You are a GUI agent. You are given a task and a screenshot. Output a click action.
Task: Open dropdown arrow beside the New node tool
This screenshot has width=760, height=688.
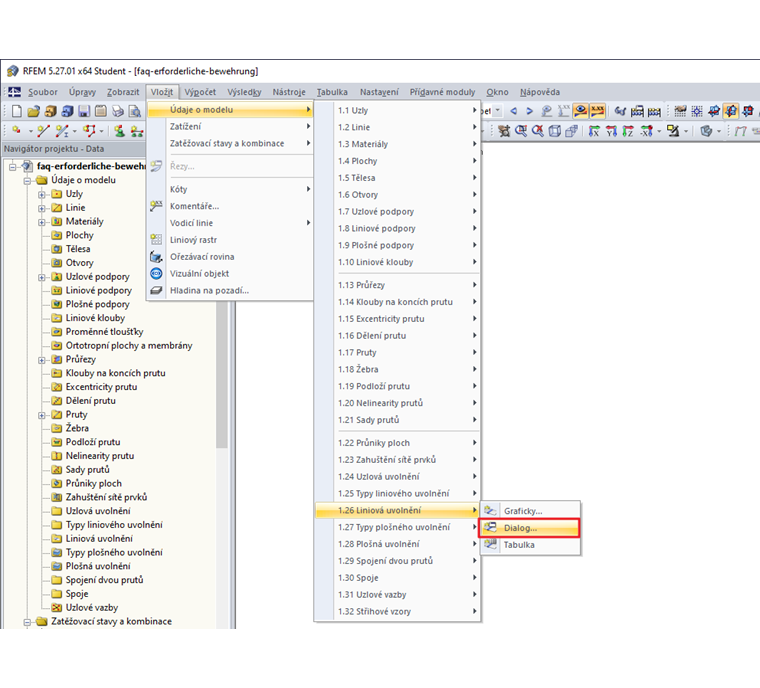point(31,131)
